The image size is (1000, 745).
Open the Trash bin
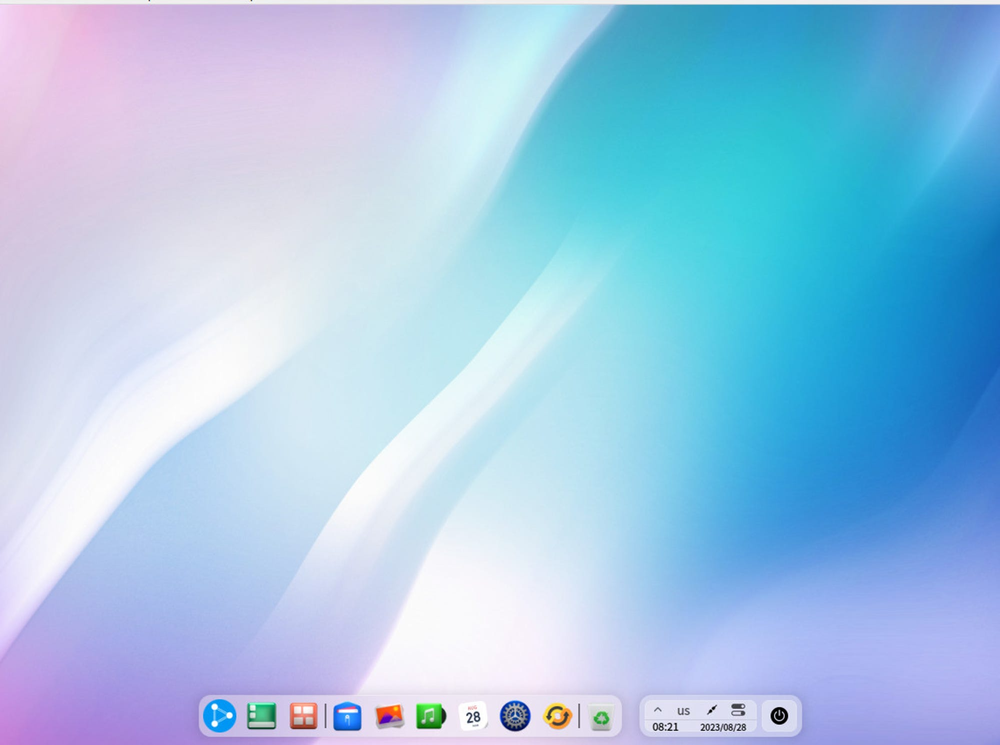(x=600, y=717)
